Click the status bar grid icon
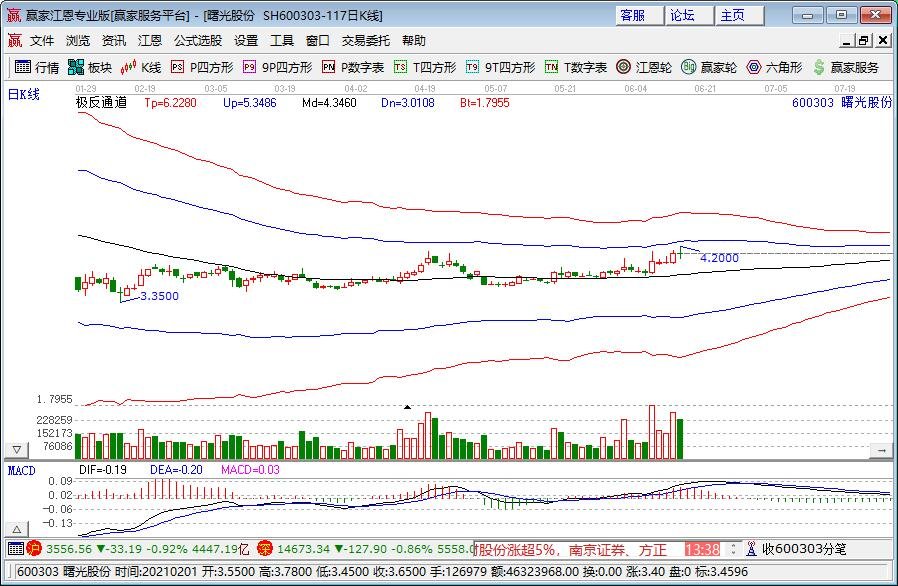 pos(15,549)
